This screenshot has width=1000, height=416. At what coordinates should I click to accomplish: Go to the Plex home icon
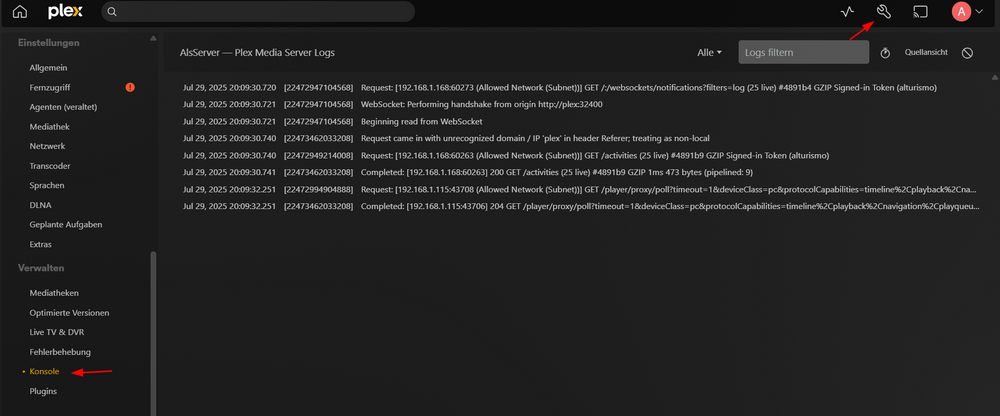pos(20,11)
